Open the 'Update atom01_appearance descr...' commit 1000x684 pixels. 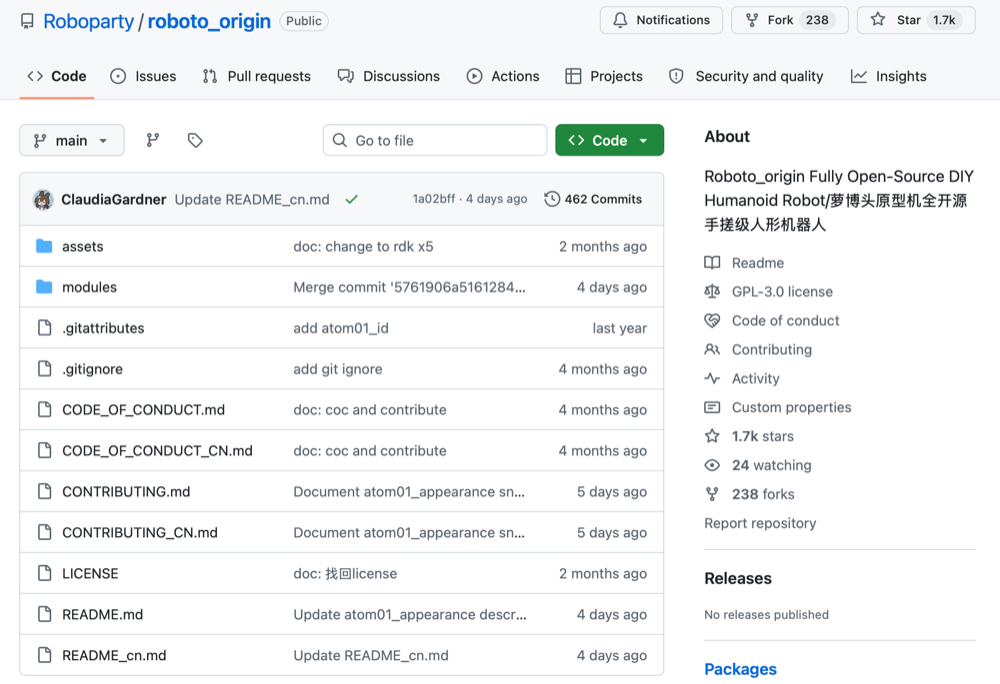coord(410,615)
